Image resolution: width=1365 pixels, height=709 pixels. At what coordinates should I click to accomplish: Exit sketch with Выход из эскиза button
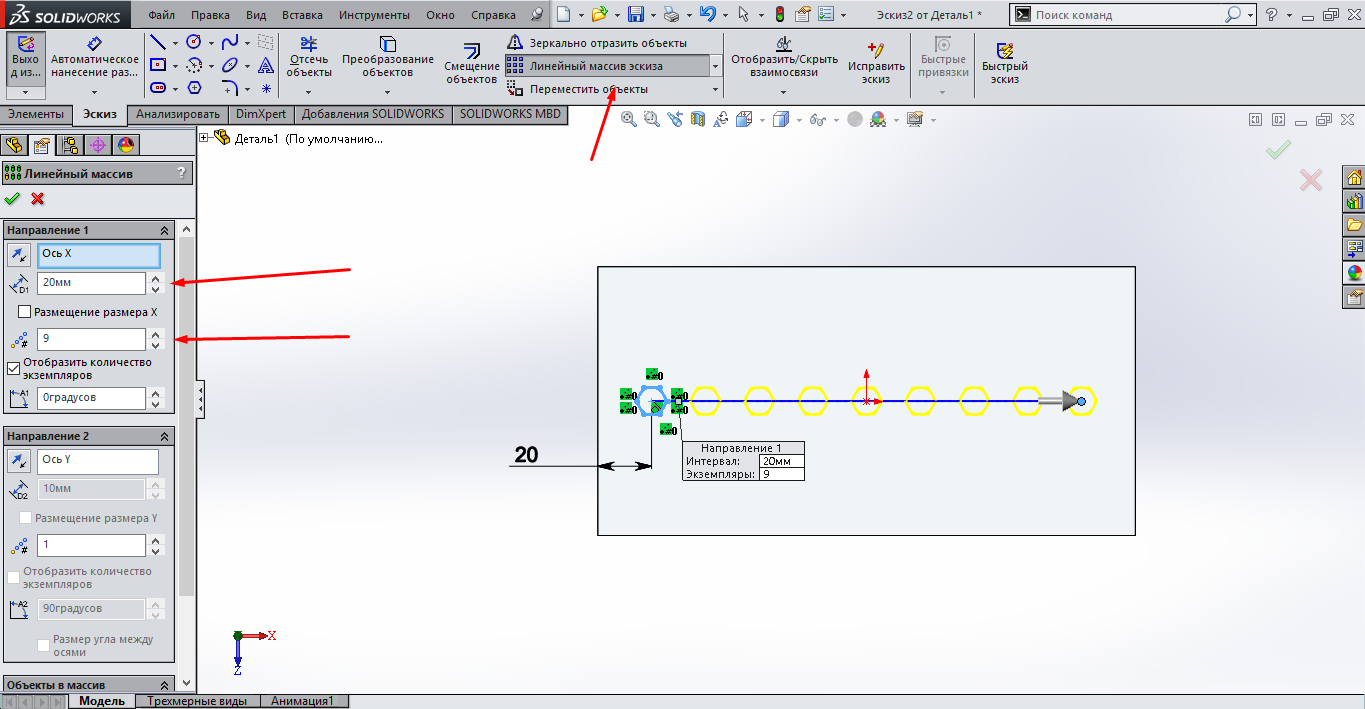point(26,57)
